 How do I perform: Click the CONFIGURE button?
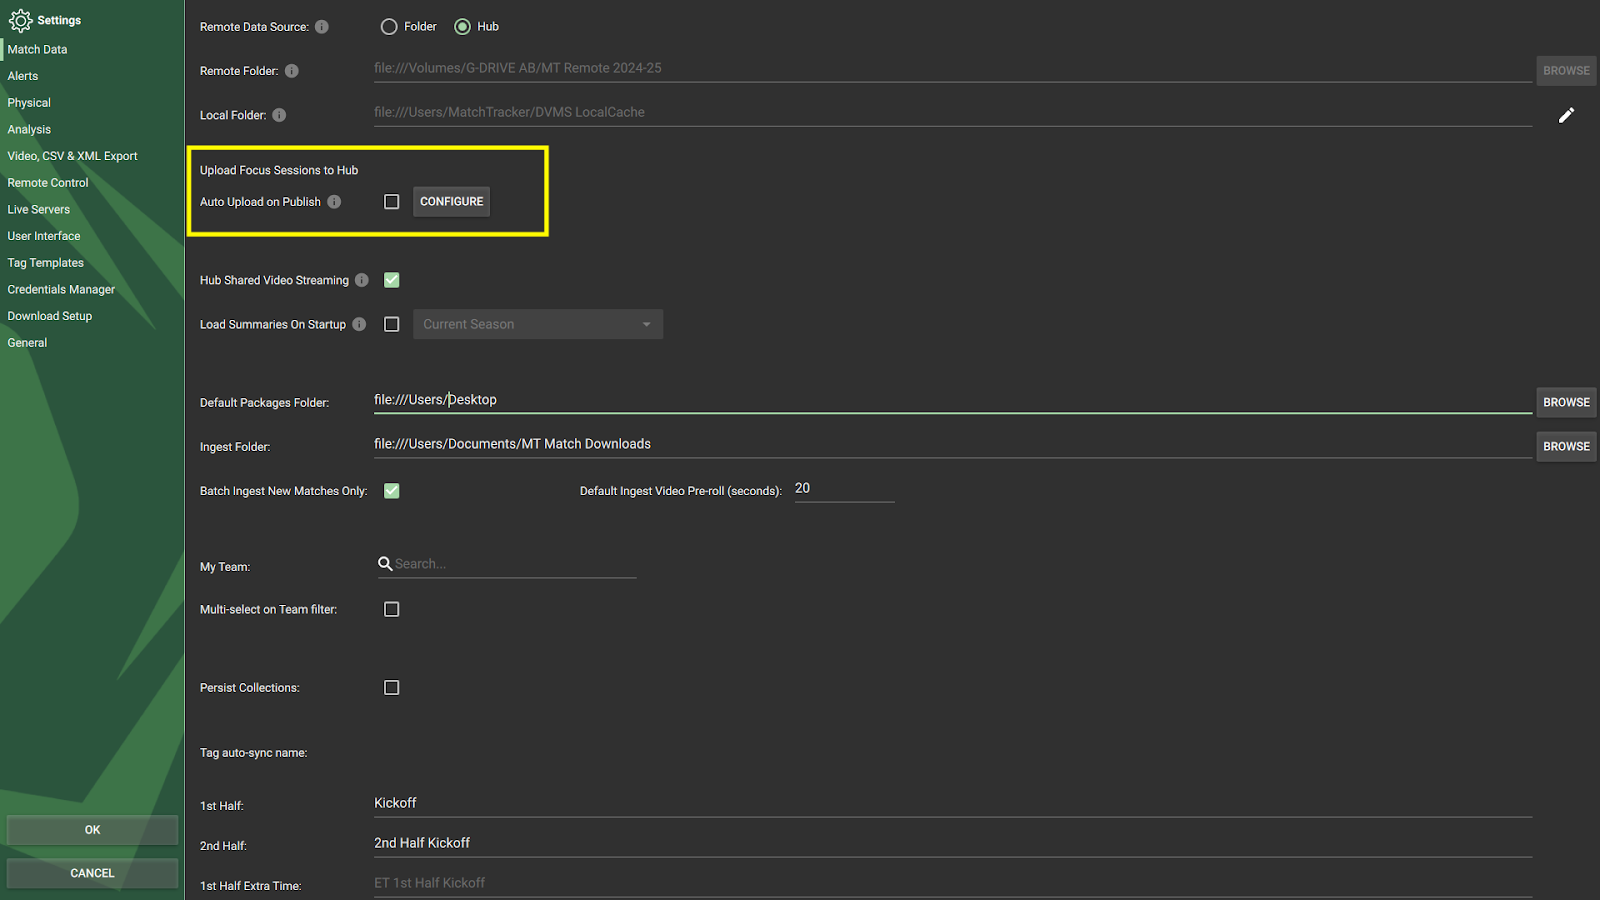[451, 201]
